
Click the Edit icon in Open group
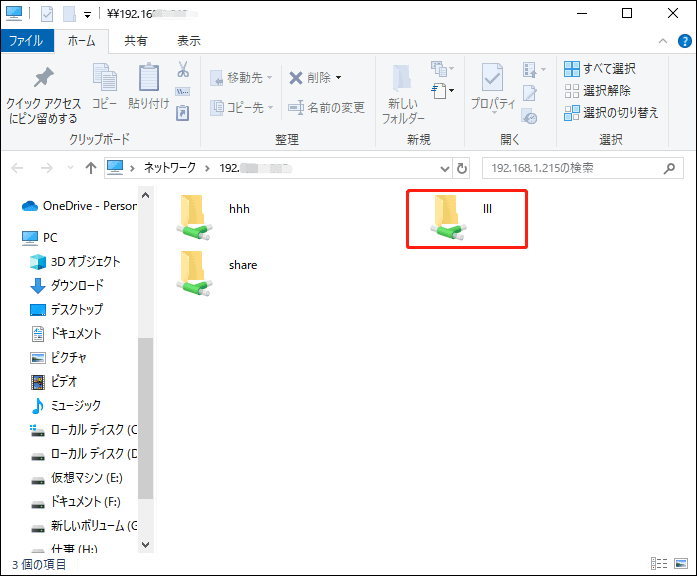click(529, 93)
